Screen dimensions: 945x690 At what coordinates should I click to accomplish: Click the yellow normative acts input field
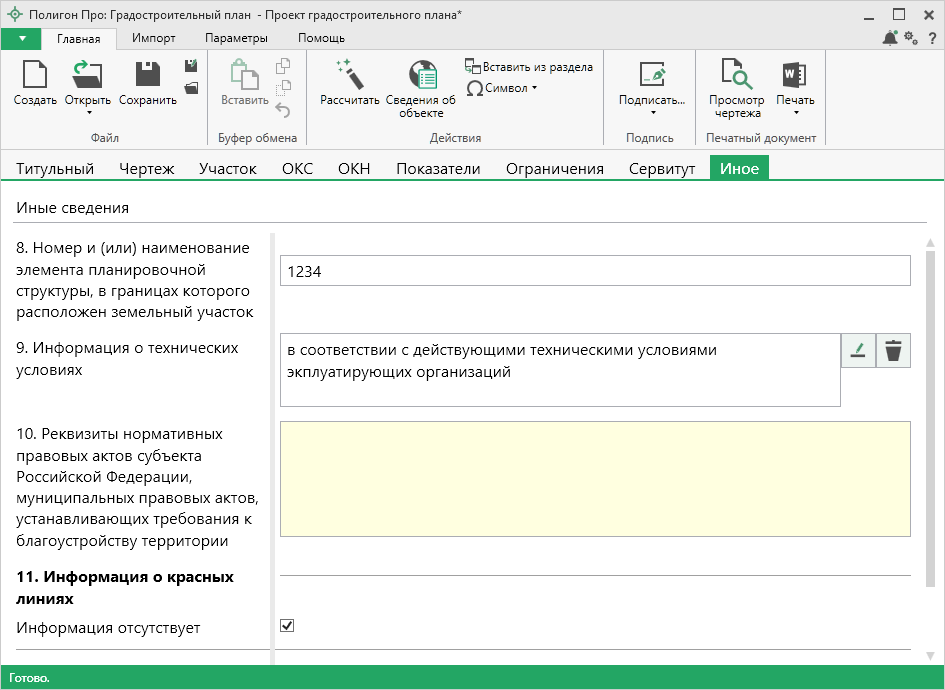click(x=595, y=479)
